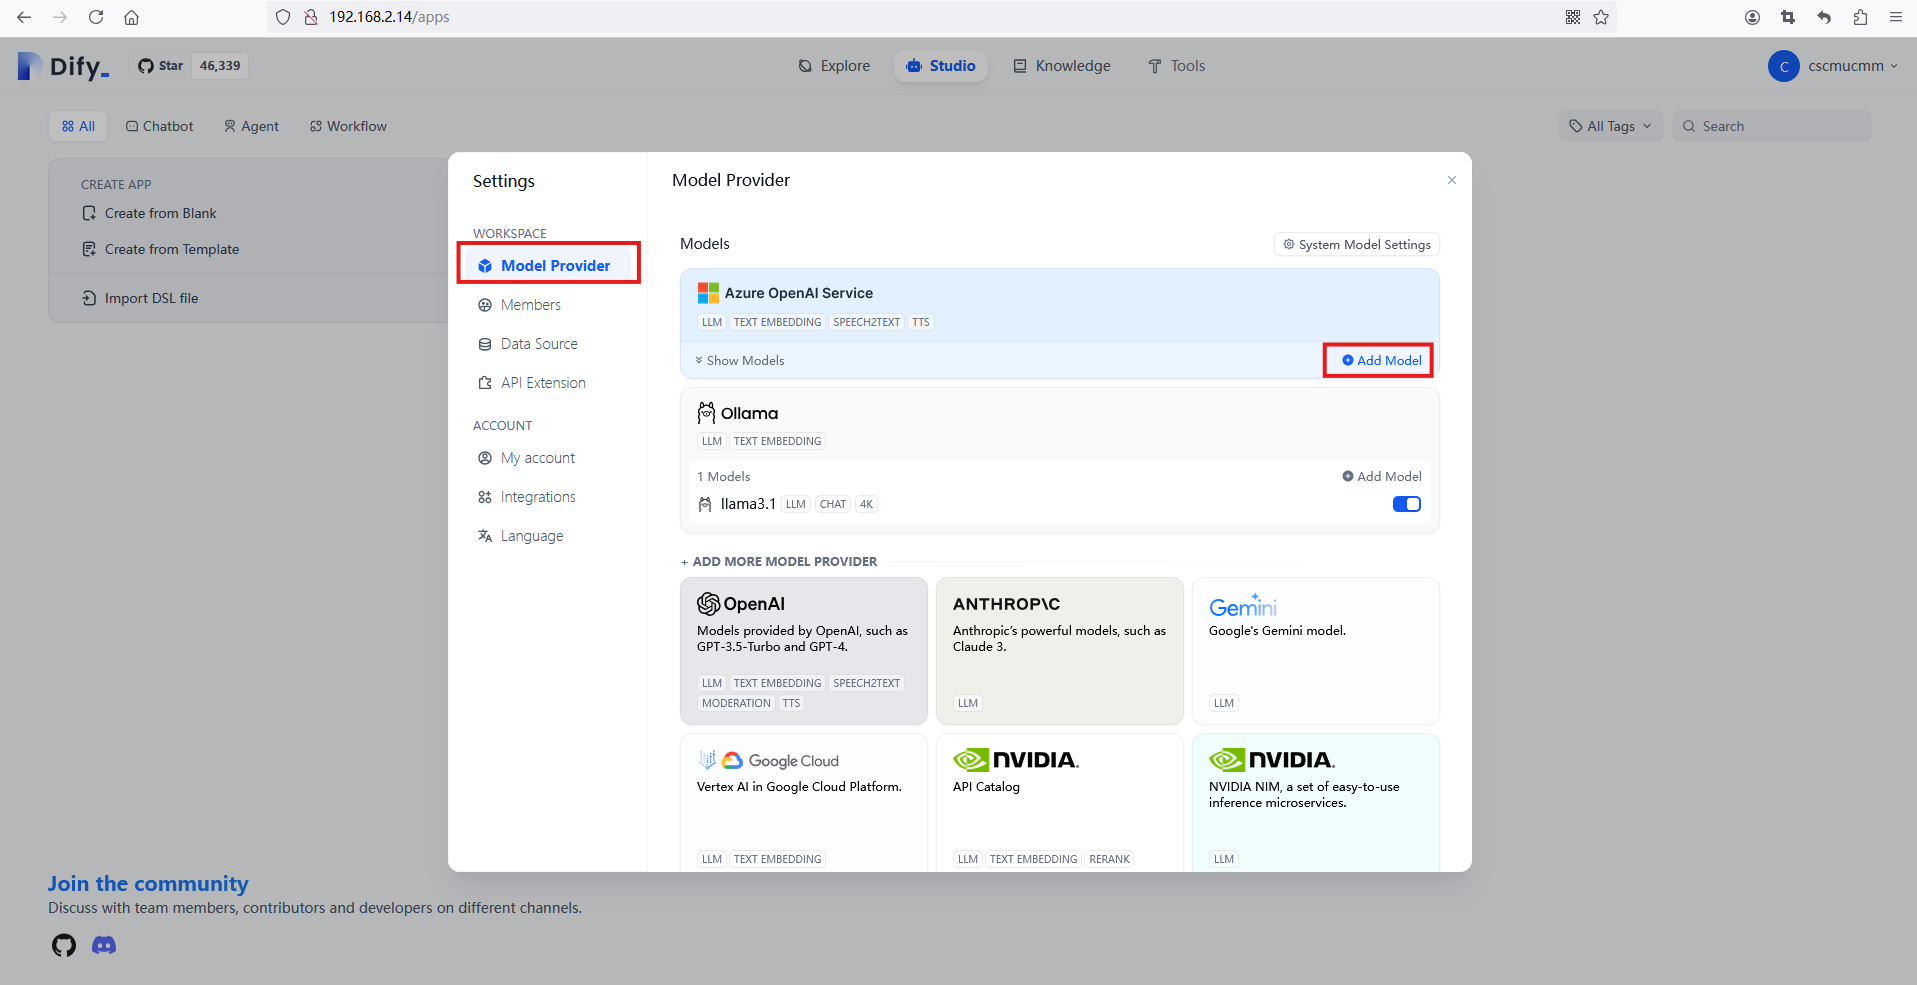Open the All Tags dropdown
The height and width of the screenshot is (985, 1917).
[1610, 126]
